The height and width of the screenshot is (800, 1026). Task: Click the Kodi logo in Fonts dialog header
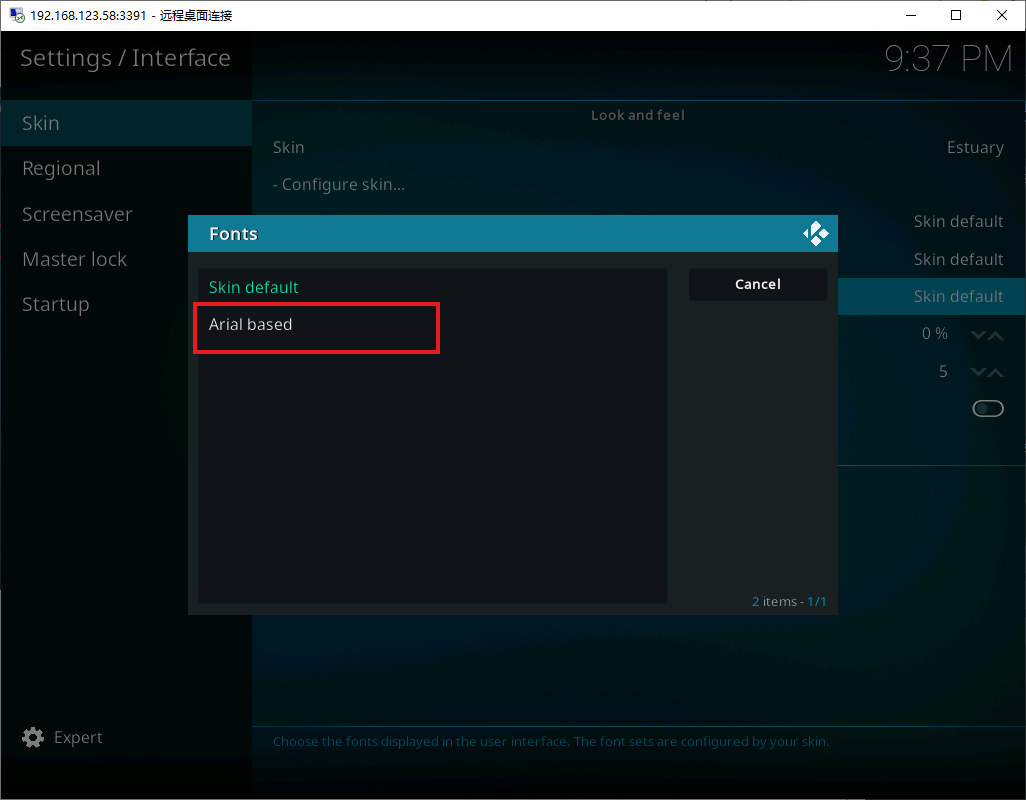pos(815,234)
